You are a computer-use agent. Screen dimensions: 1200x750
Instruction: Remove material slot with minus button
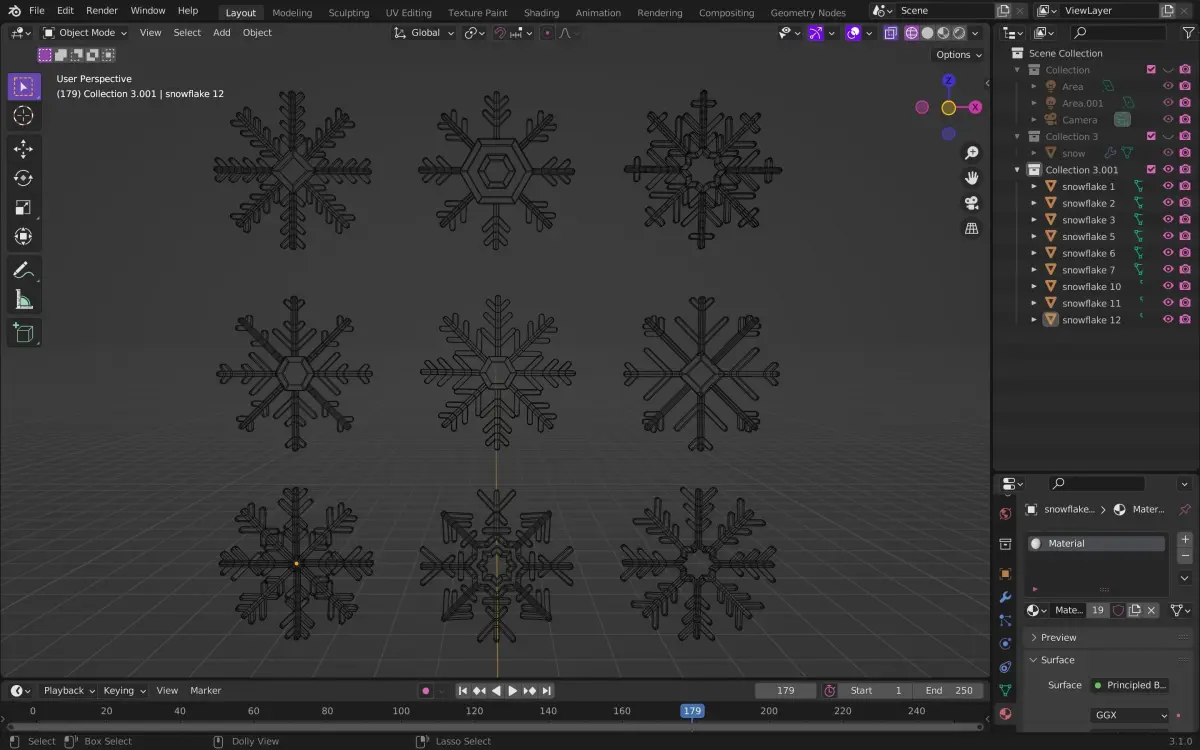[x=1185, y=556]
